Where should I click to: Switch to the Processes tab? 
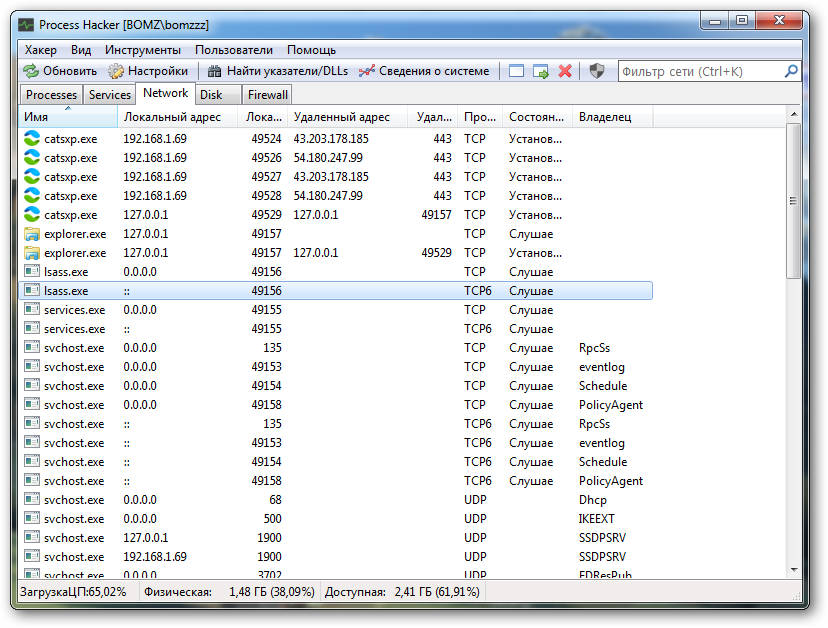[51, 95]
